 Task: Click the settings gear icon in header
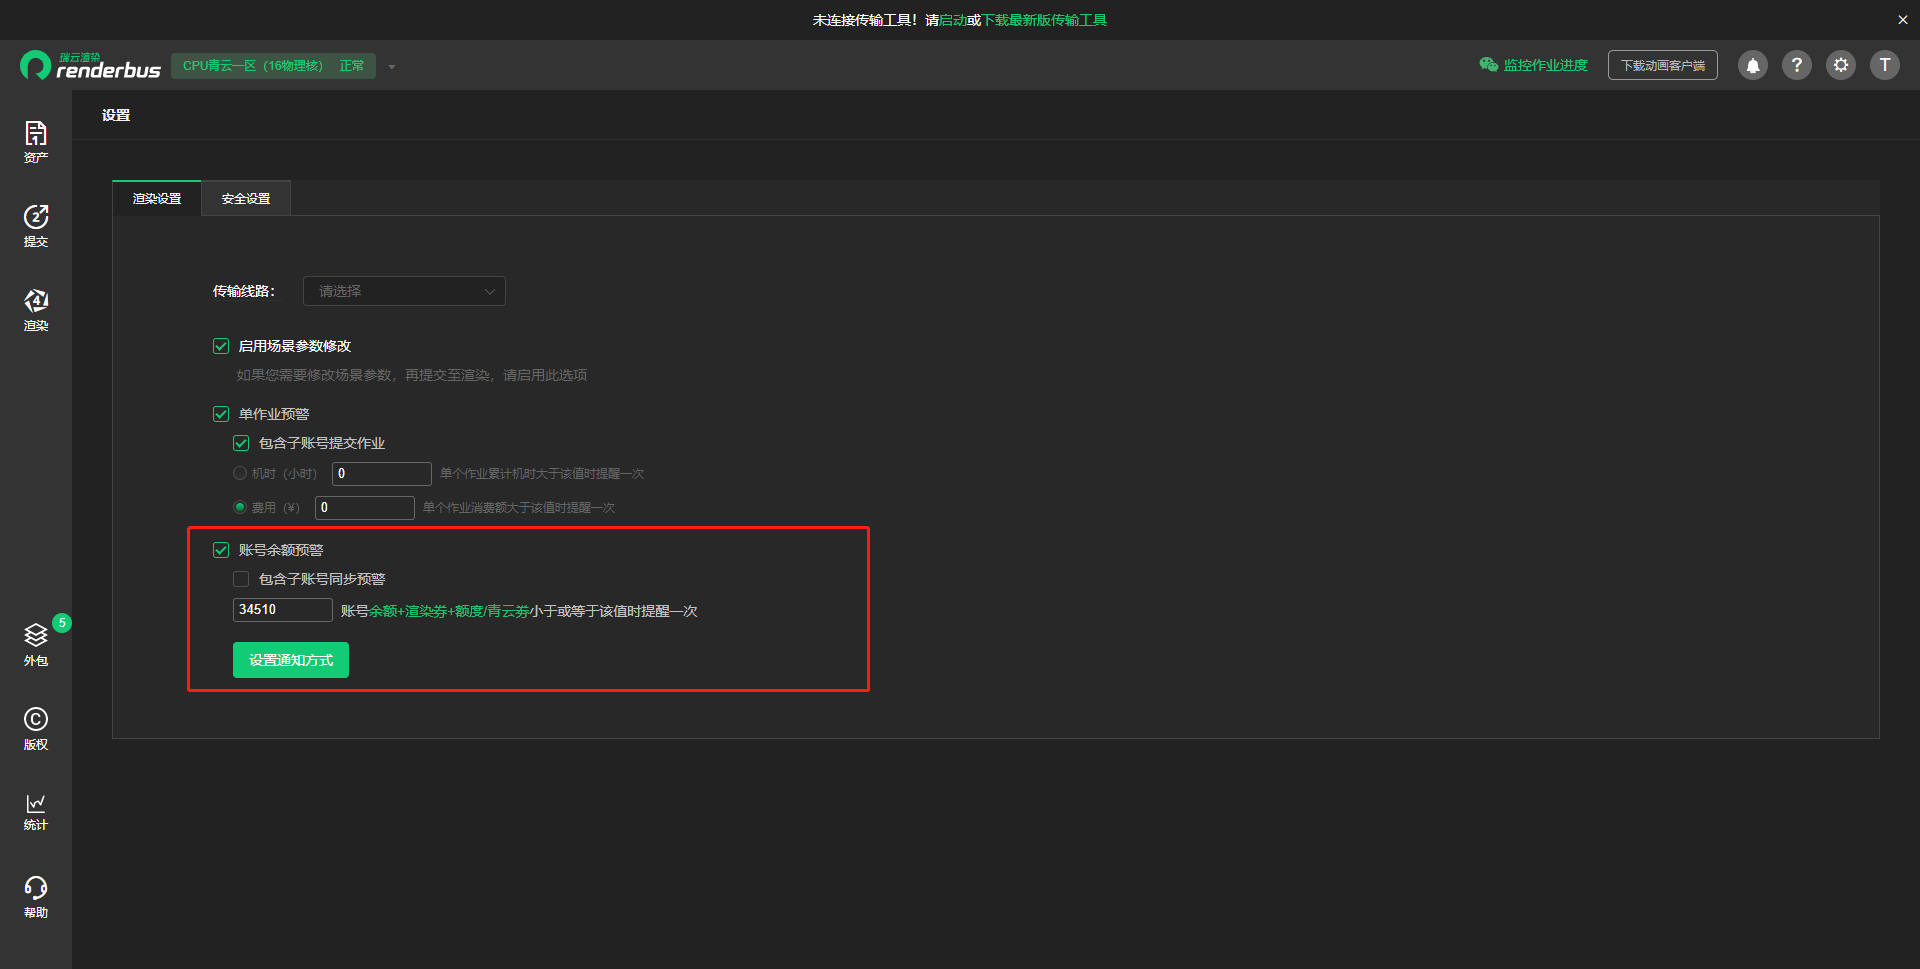click(x=1840, y=66)
